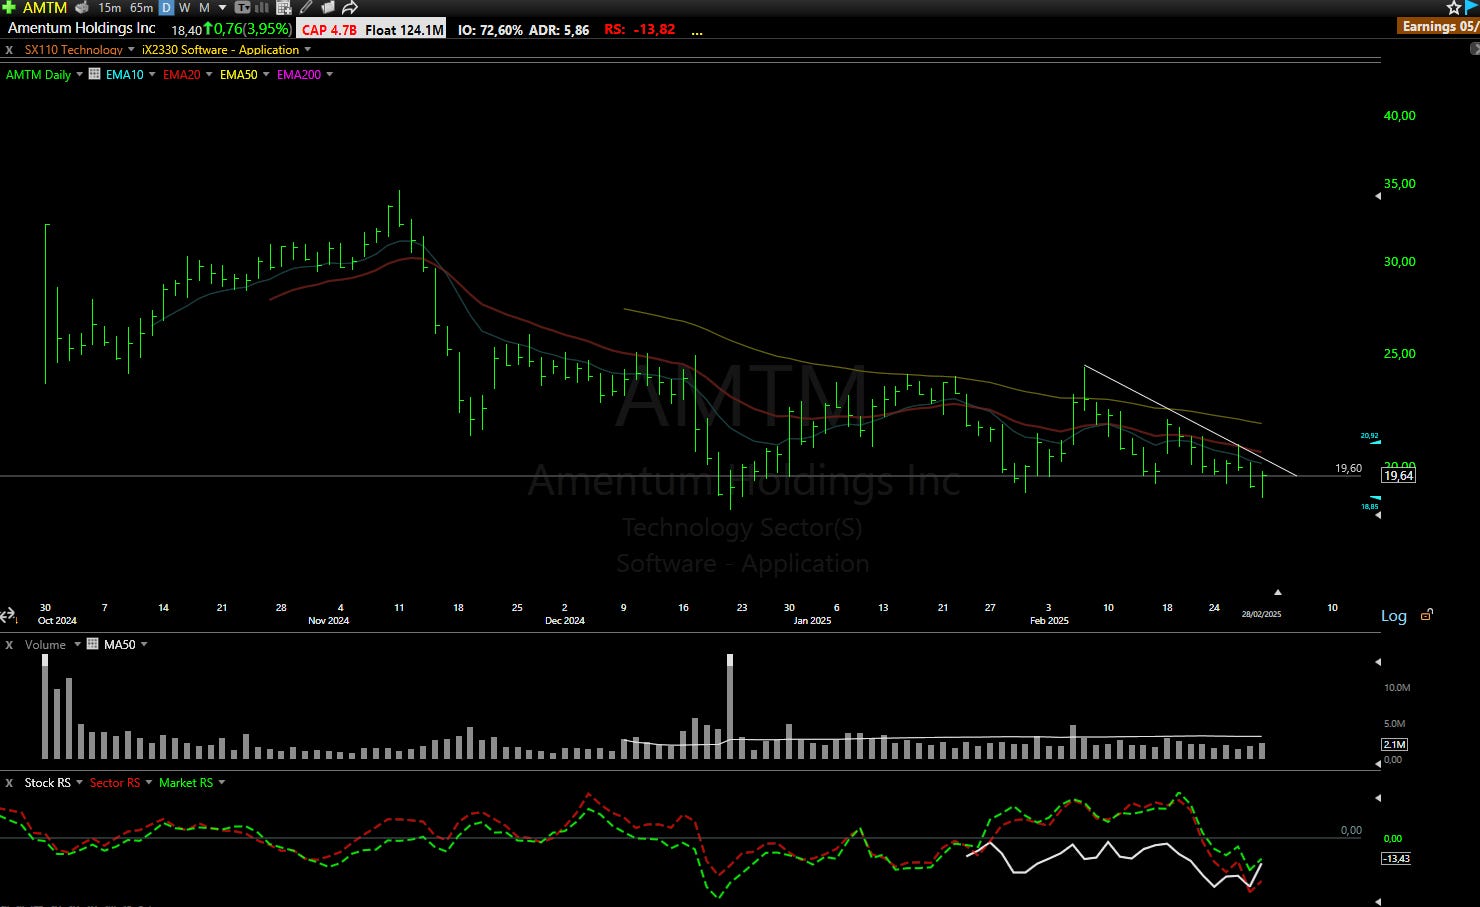Select the Weekly (W) timeframe
Screen dimensions: 1480x907
coord(185,7)
